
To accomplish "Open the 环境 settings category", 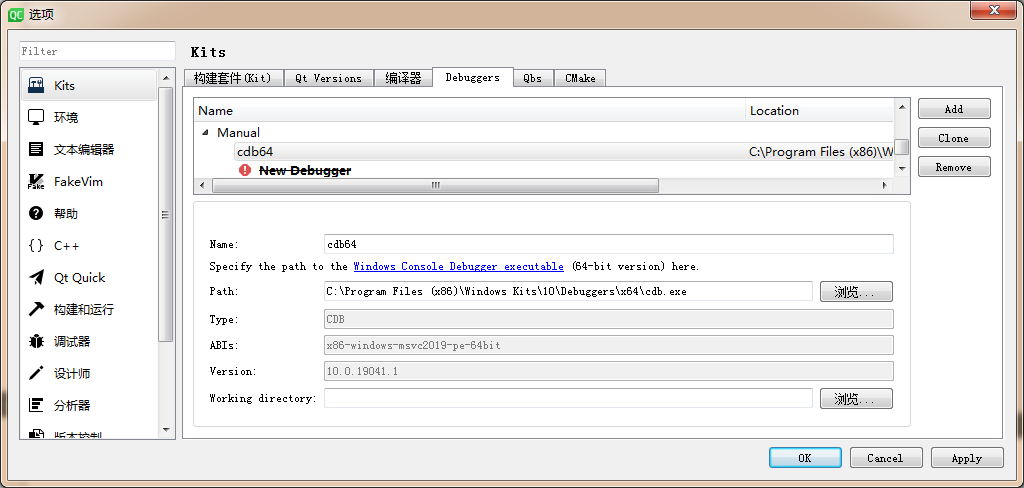I will (x=66, y=118).
